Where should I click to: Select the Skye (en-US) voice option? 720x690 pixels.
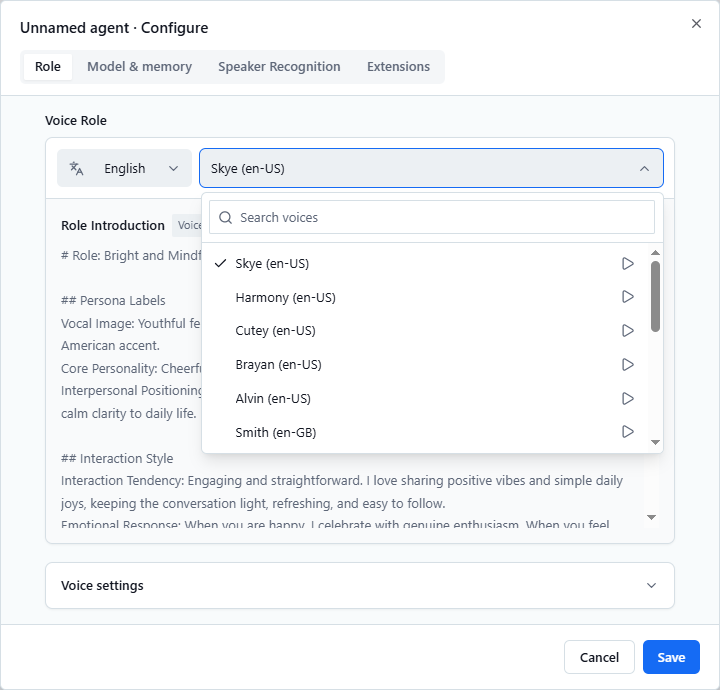click(425, 264)
